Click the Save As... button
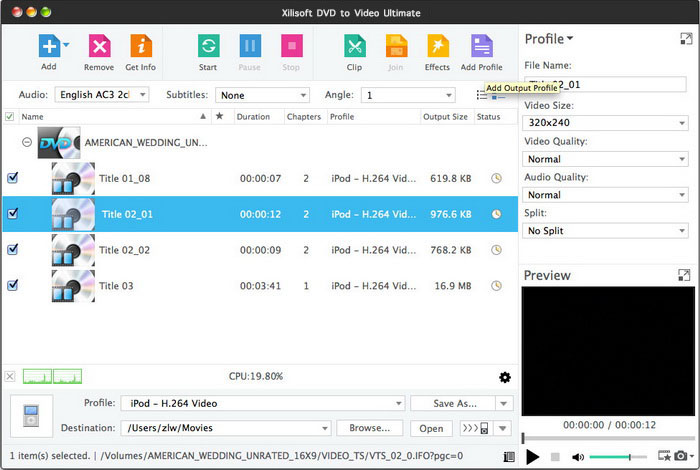 point(453,403)
